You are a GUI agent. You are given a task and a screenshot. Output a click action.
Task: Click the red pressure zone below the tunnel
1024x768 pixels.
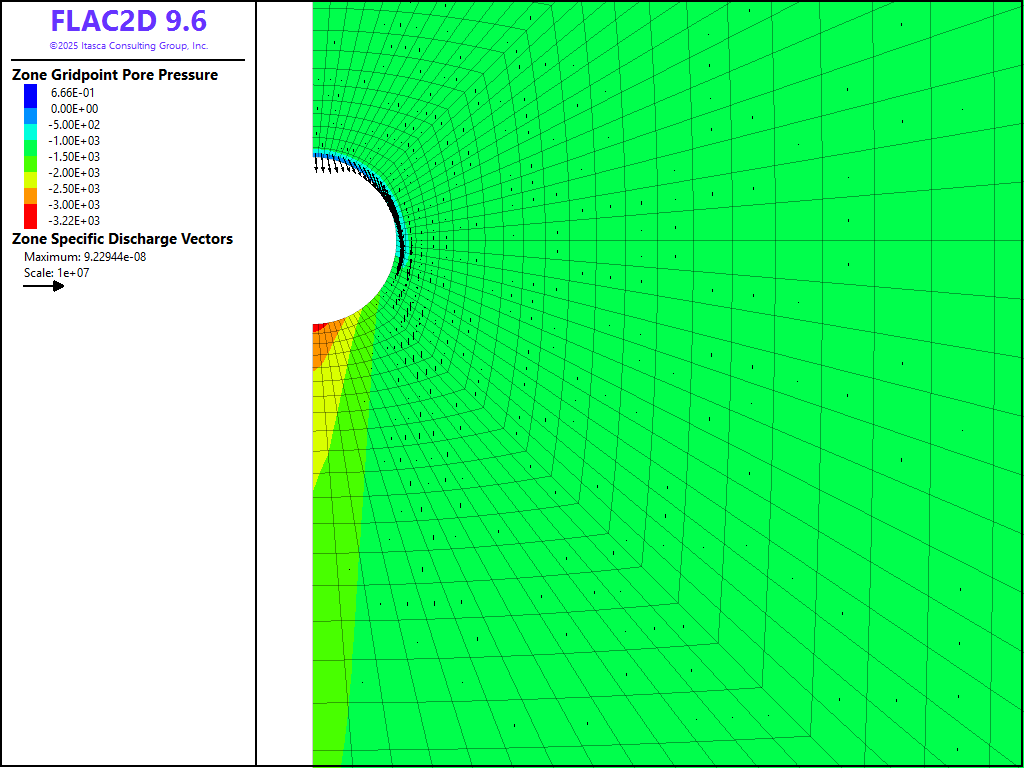coord(318,327)
